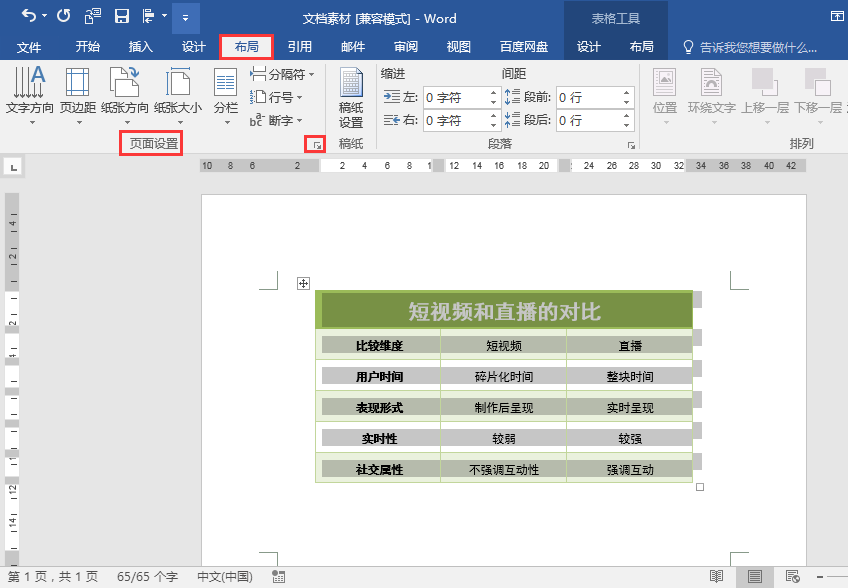Click the table move handle cross icon
The image size is (848, 588).
click(x=303, y=283)
